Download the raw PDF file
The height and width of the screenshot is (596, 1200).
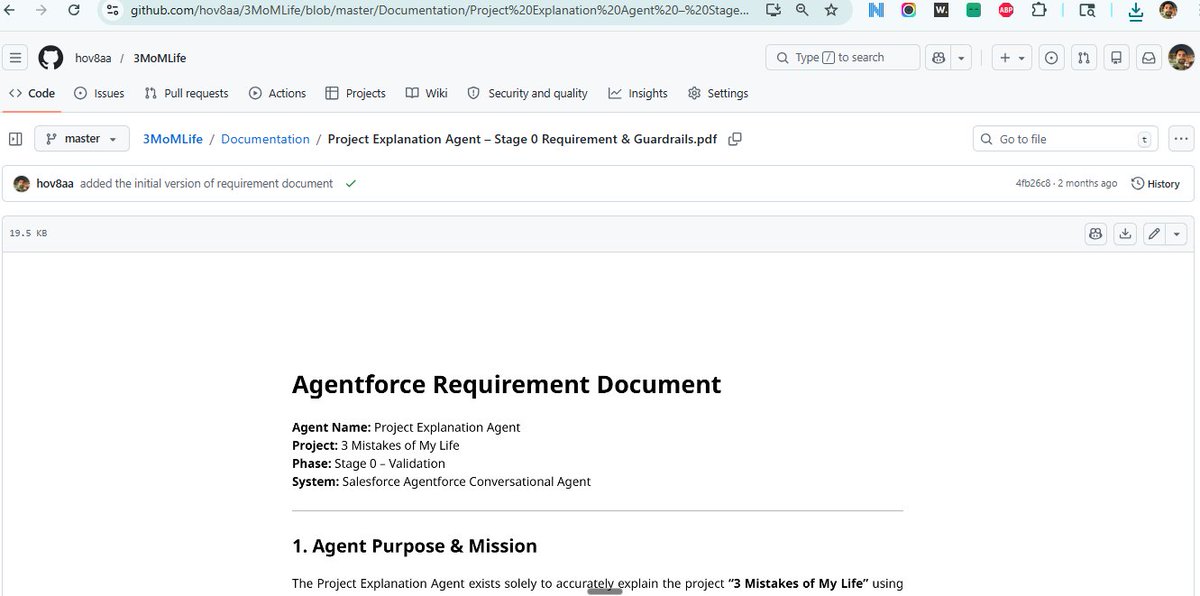(x=1125, y=233)
